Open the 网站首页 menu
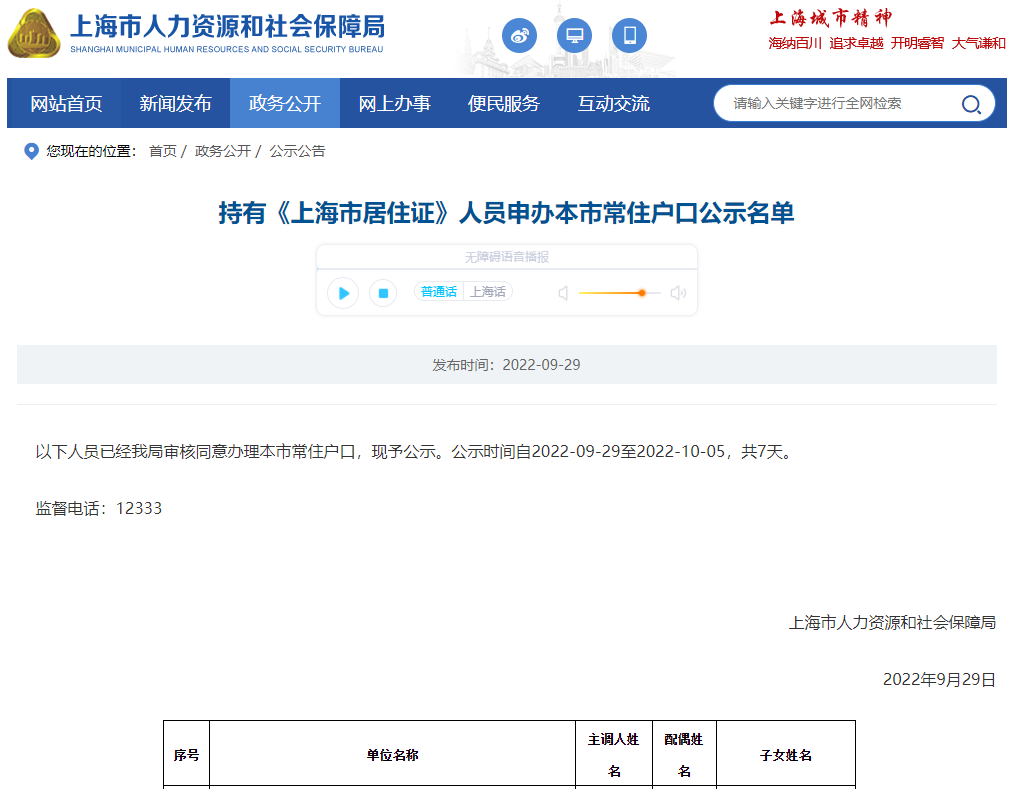Screen dimensions: 1013x789 (x=67, y=103)
